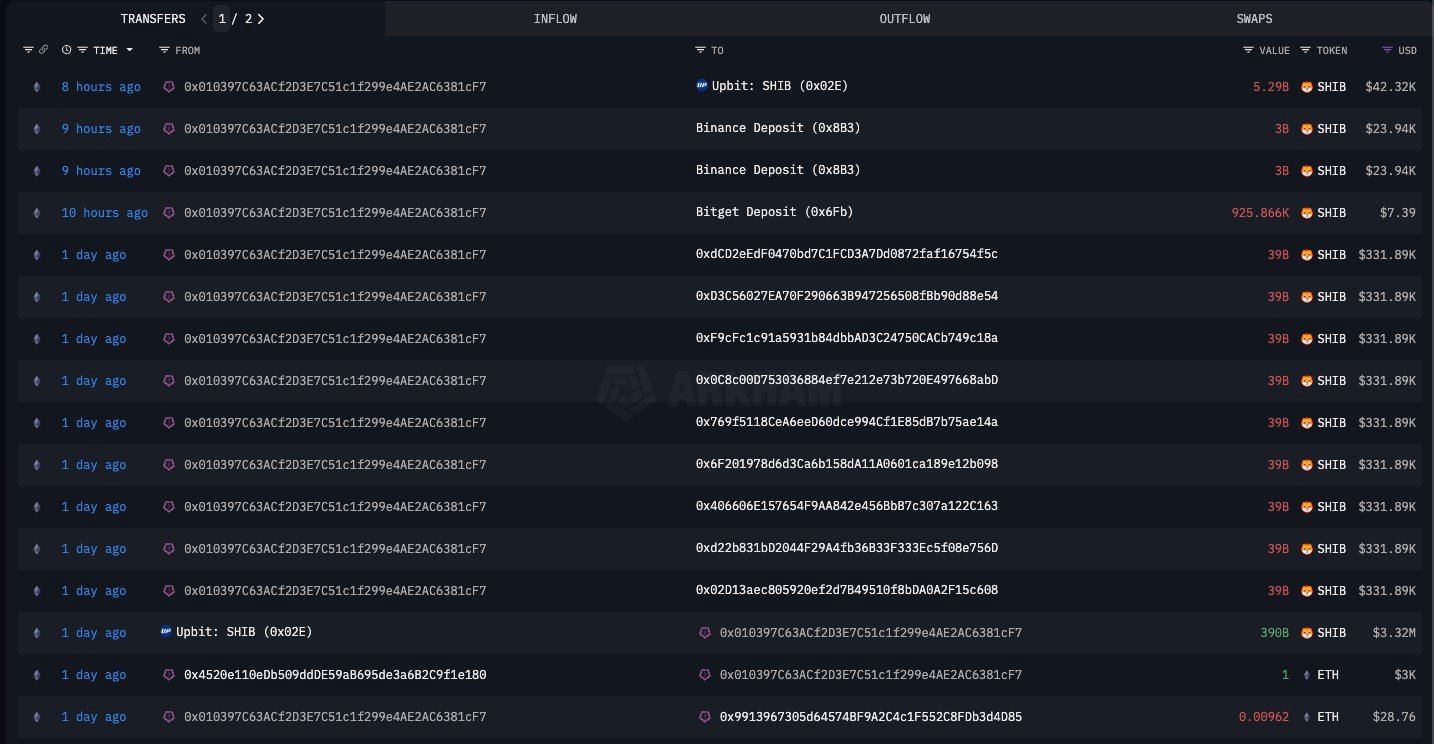Click the transaction link icon in header
The height and width of the screenshot is (744, 1434).
pyautogui.click(x=43, y=50)
